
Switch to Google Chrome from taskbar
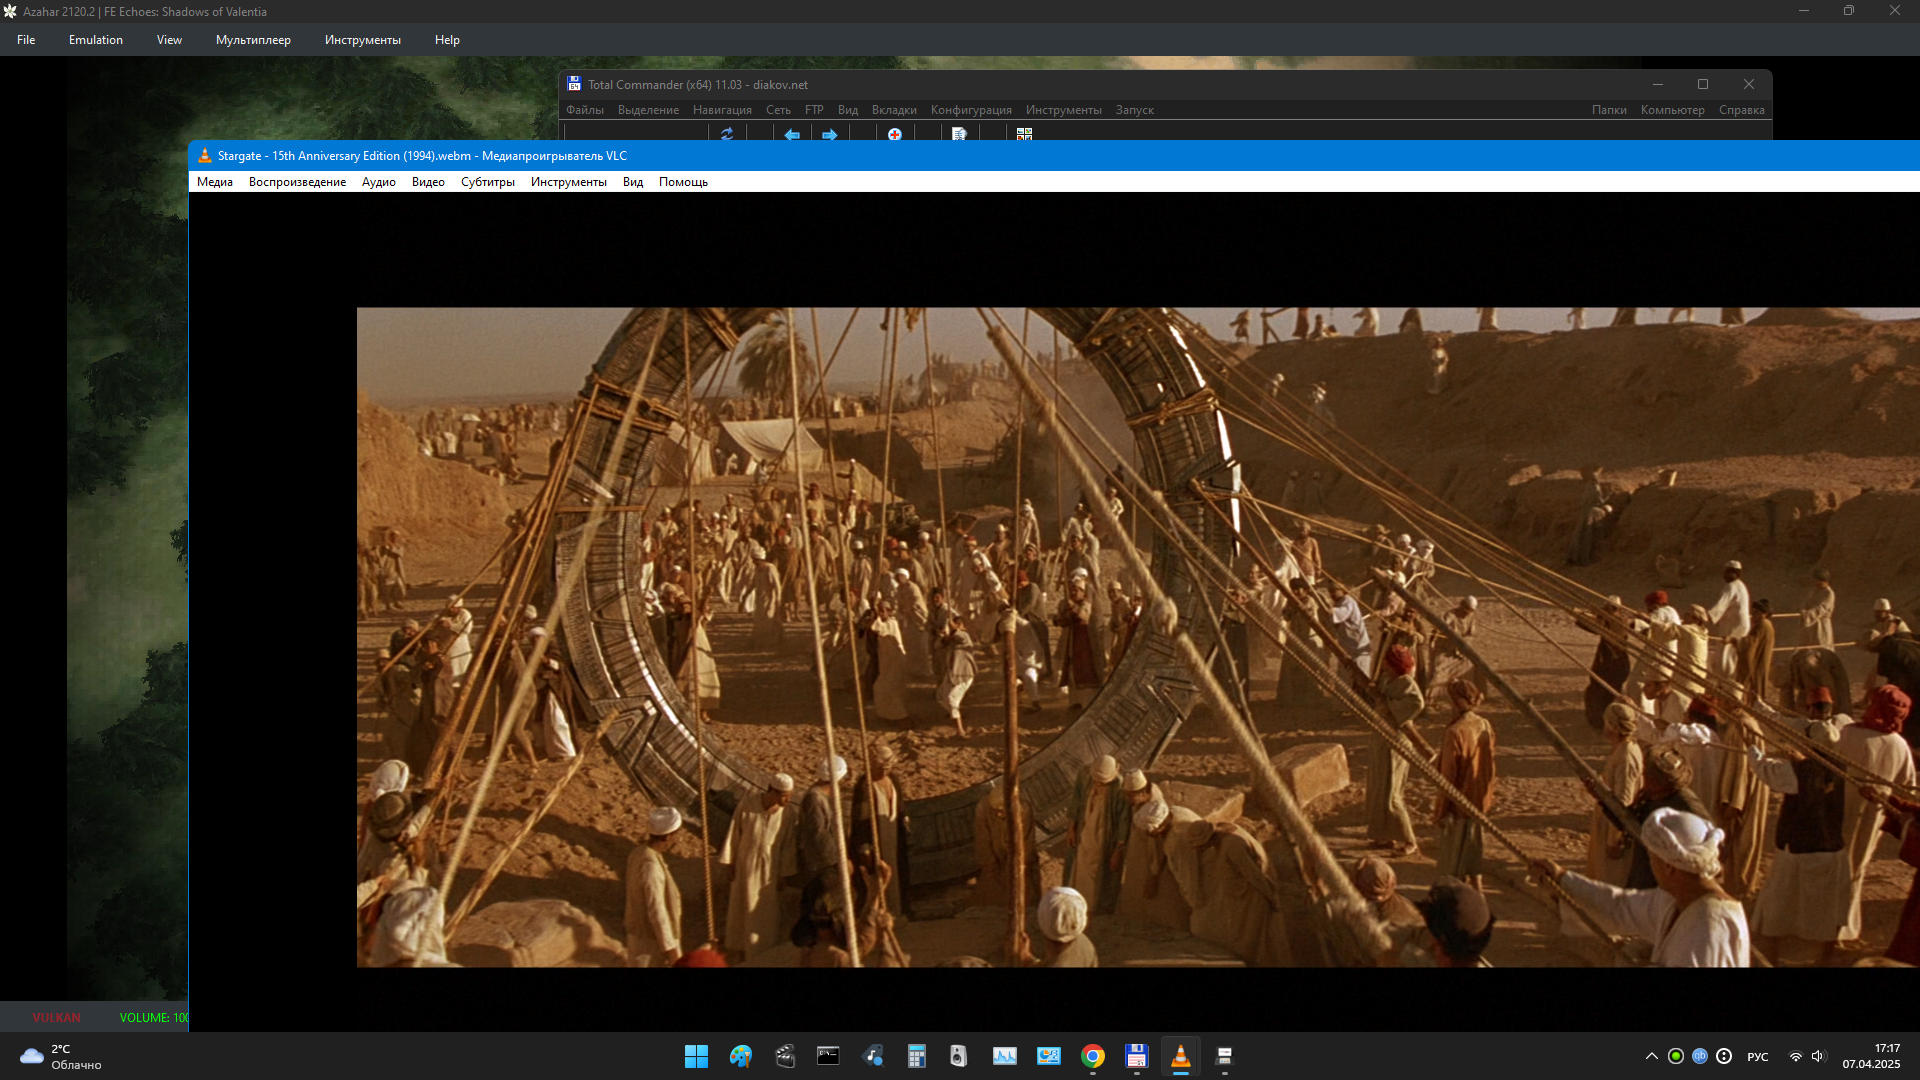(x=1092, y=1056)
